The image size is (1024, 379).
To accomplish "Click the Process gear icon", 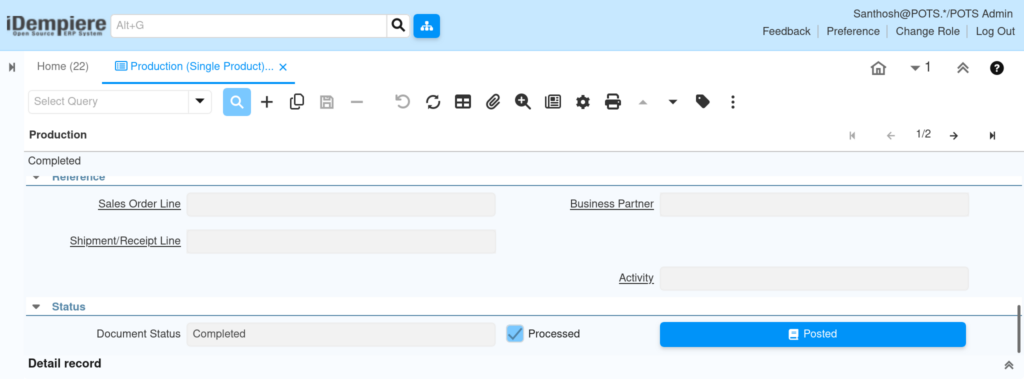I will click(x=583, y=102).
